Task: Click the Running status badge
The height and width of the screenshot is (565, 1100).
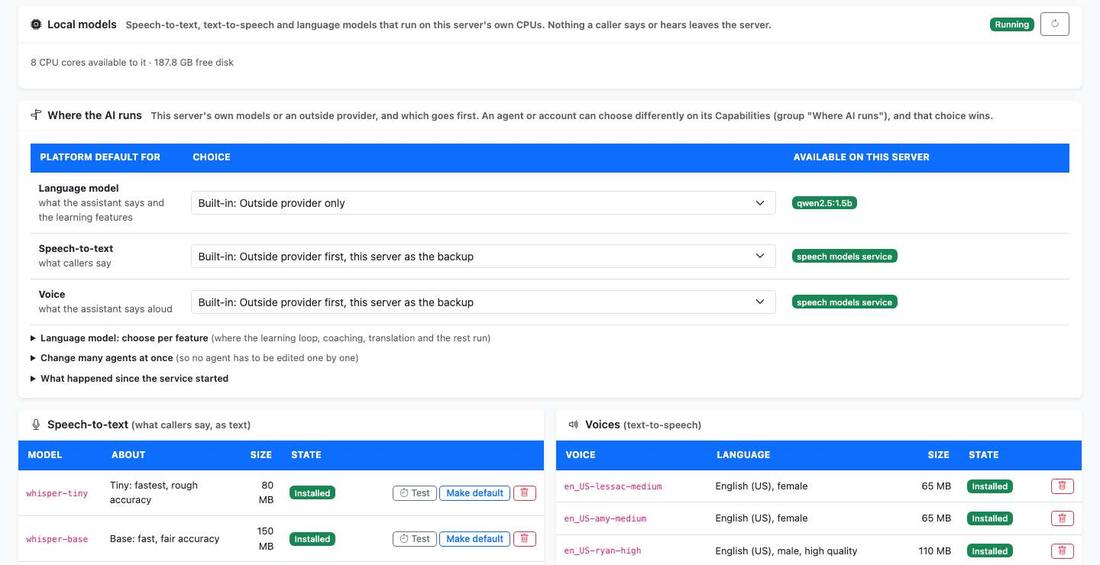Action: coord(1012,25)
